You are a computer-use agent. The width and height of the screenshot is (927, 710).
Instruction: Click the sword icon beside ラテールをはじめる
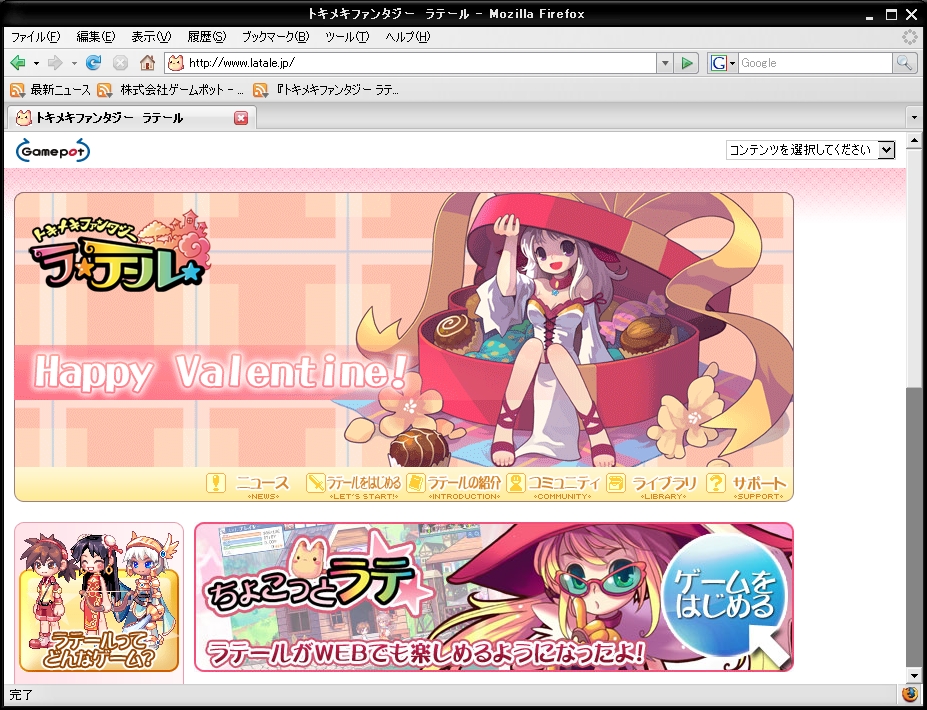[x=316, y=483]
